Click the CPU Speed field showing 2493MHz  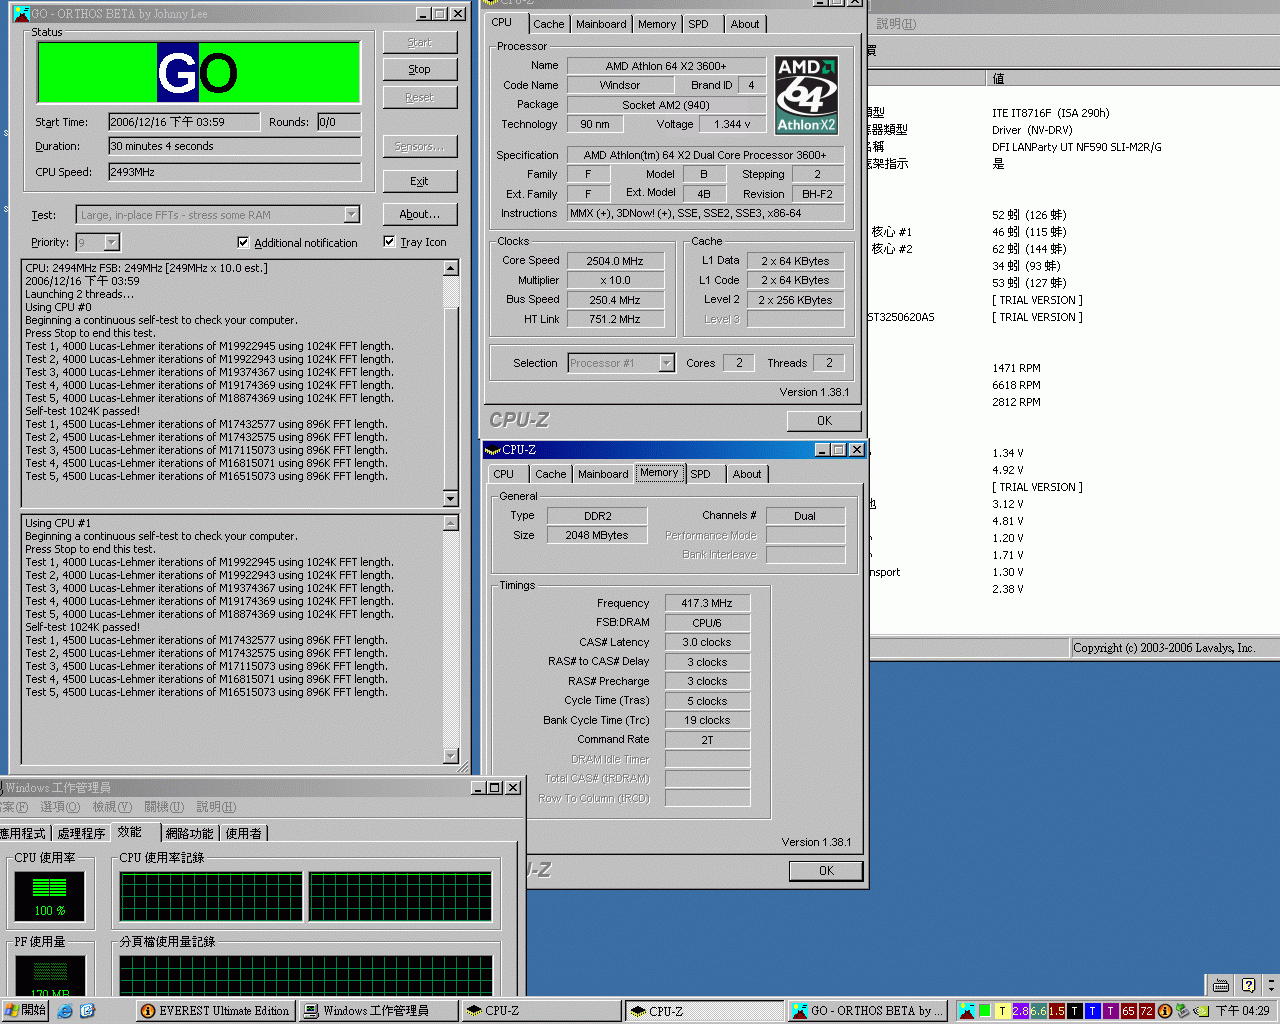click(234, 172)
